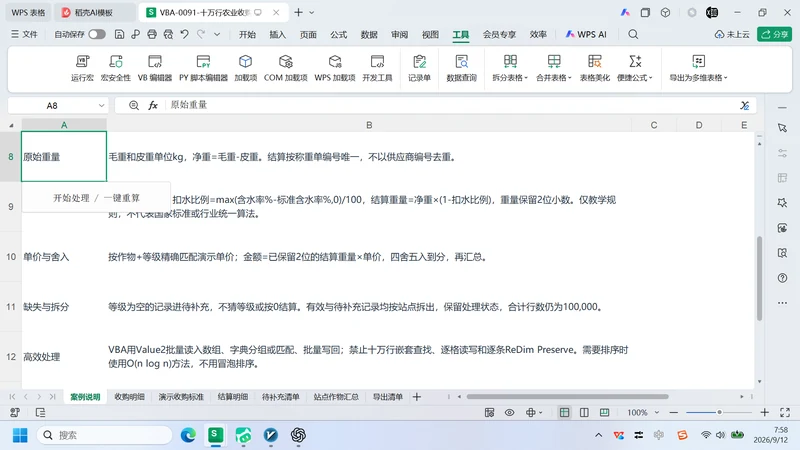800x450 pixels.
Task: Launch the VB 编辑器
Action: click(x=155, y=68)
